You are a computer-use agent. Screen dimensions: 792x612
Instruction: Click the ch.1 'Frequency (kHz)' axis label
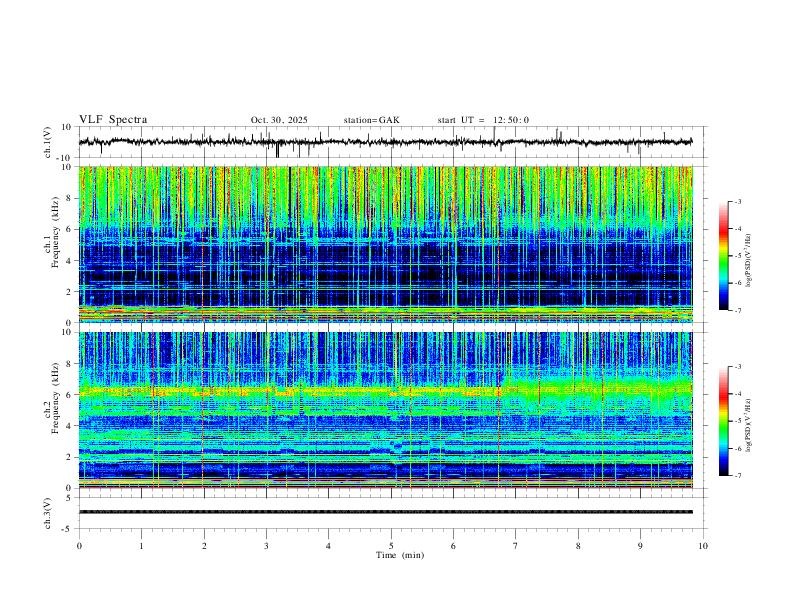pos(55,233)
